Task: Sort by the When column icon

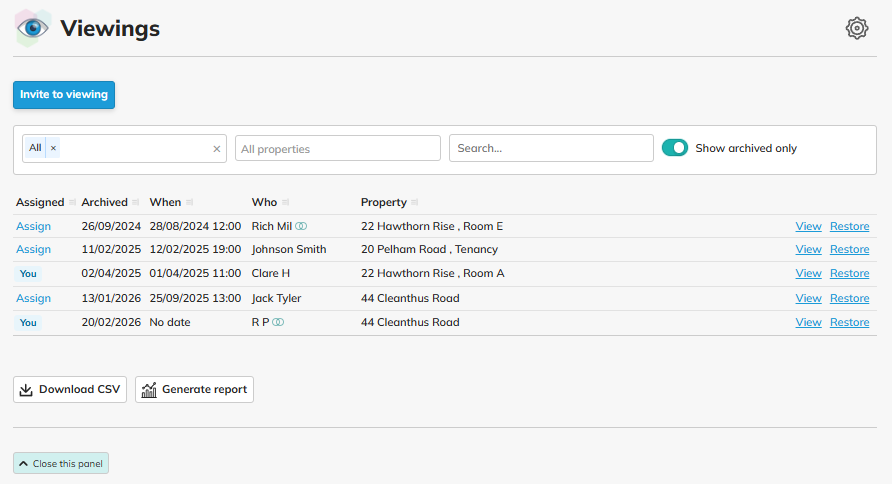Action: (x=190, y=203)
